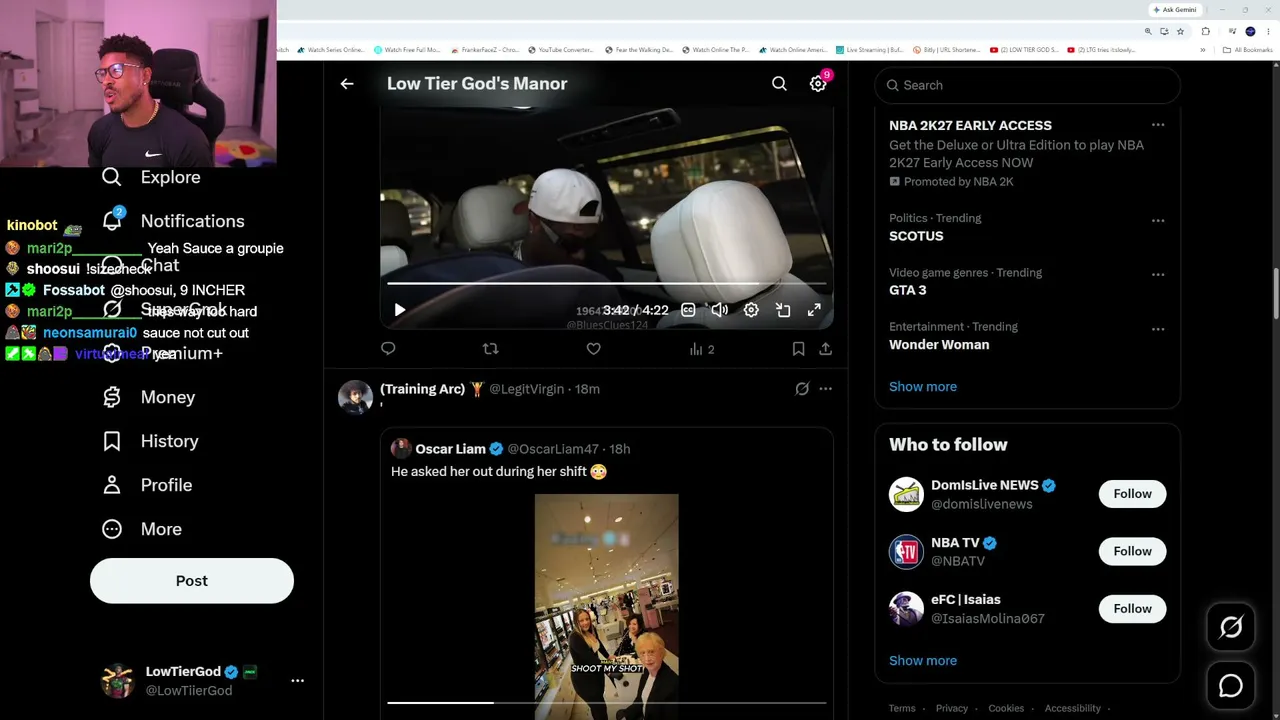Click the Grok icon on LegitVirgin's post

click(802, 389)
